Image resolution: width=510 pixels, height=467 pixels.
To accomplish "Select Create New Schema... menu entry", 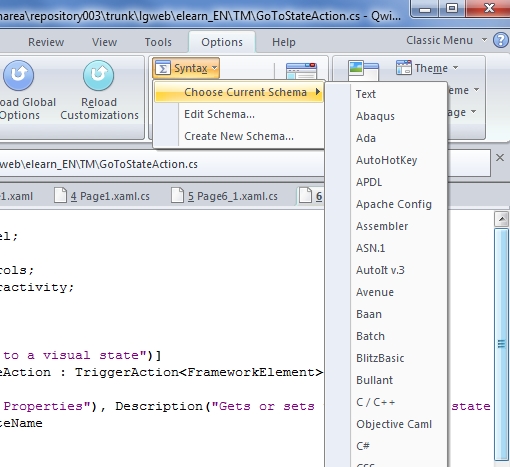I will click(239, 136).
